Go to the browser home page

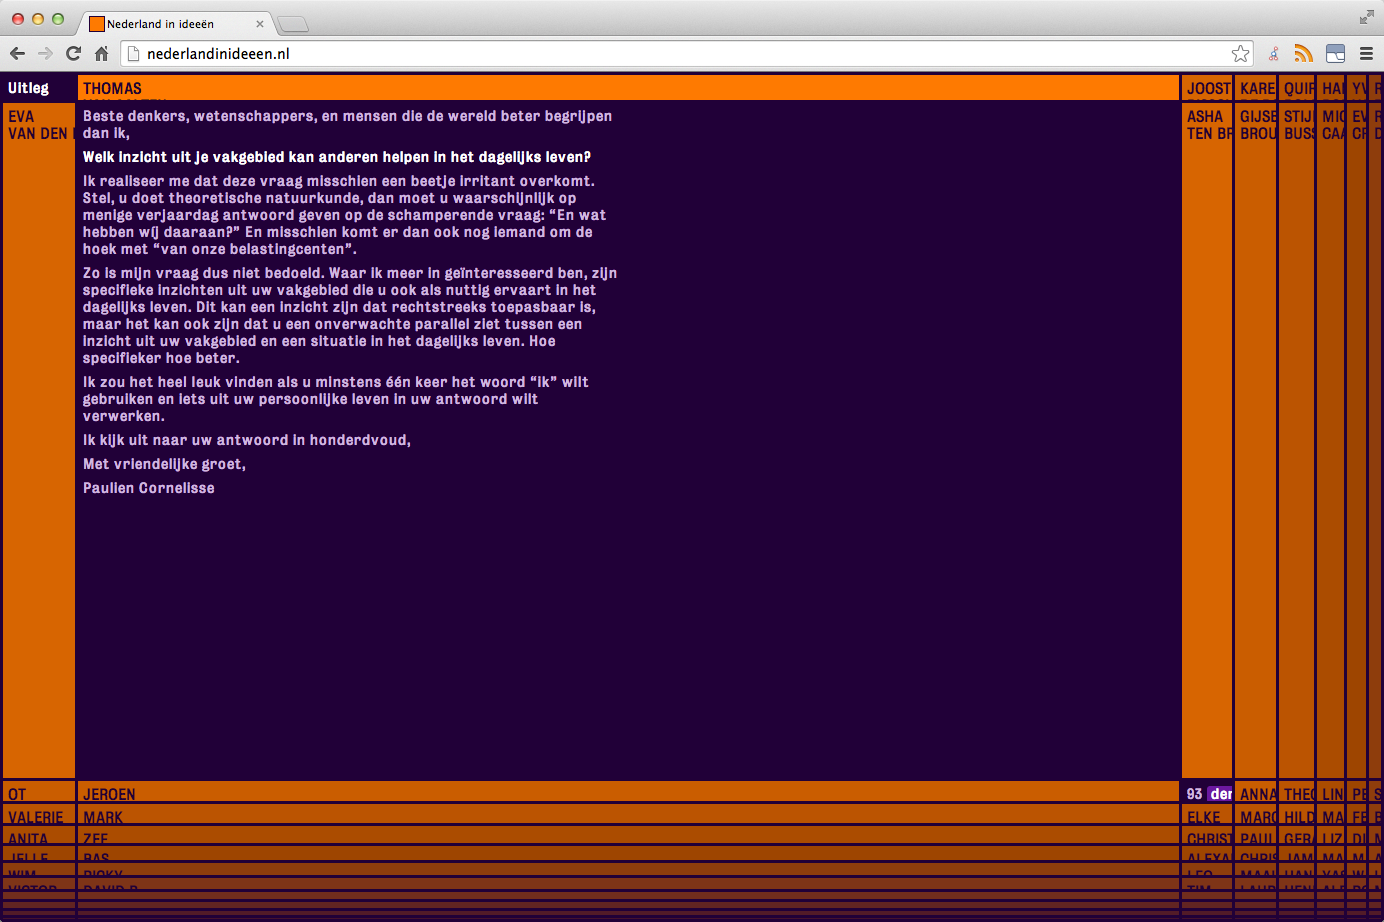click(101, 54)
